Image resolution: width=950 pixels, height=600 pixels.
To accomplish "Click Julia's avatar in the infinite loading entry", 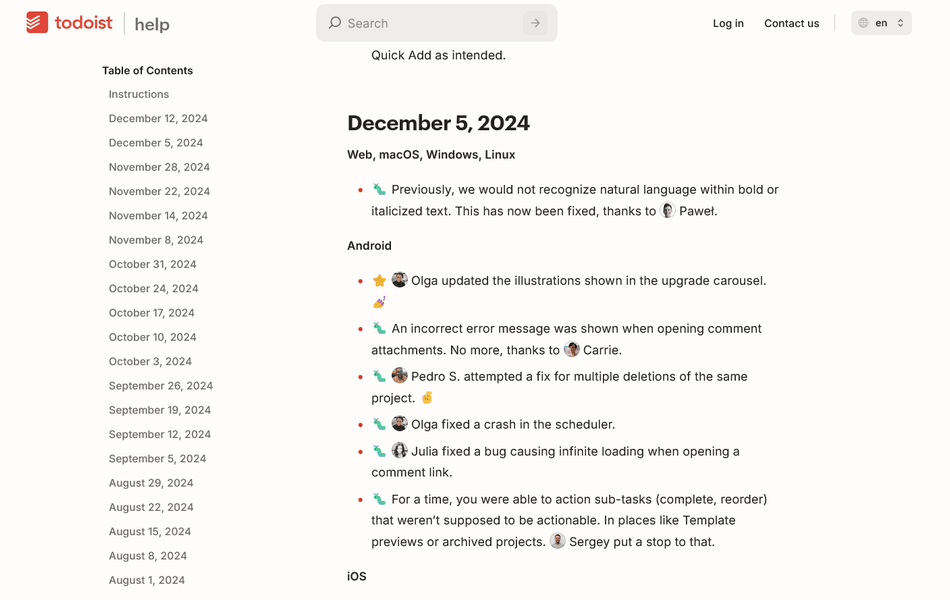I will point(399,450).
